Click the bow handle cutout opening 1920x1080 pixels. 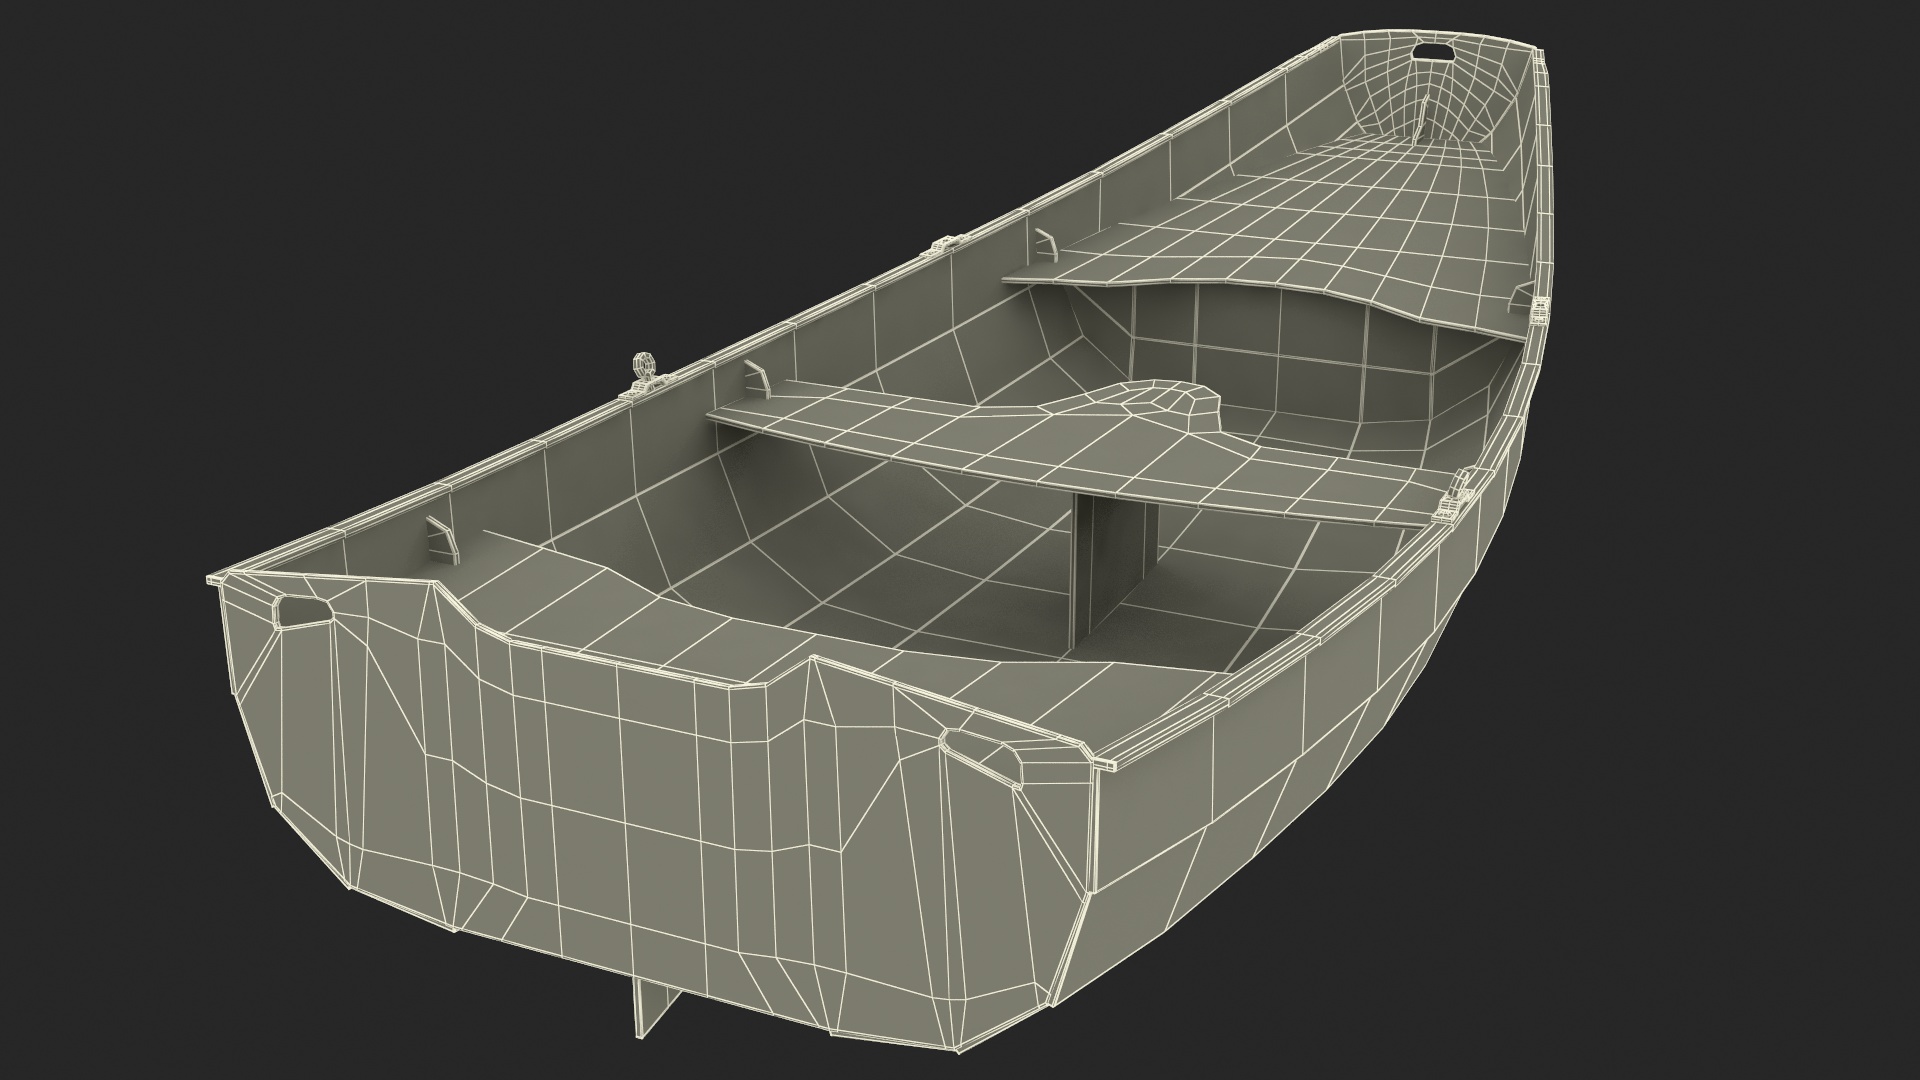point(1434,52)
